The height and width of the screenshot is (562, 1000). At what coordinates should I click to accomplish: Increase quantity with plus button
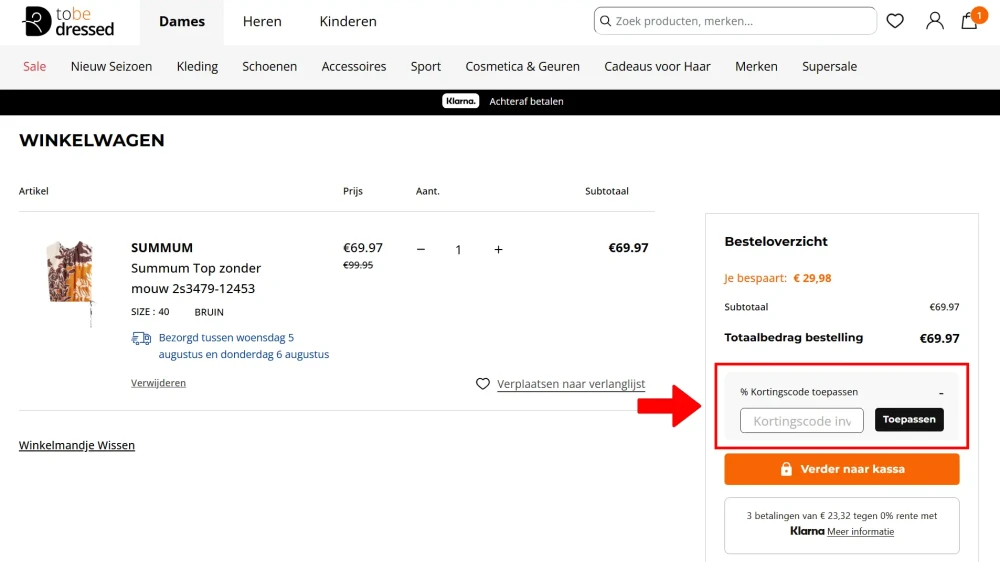click(x=498, y=249)
